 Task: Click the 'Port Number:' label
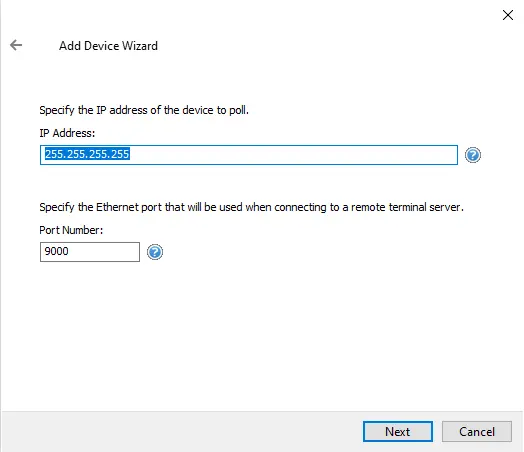point(71,230)
